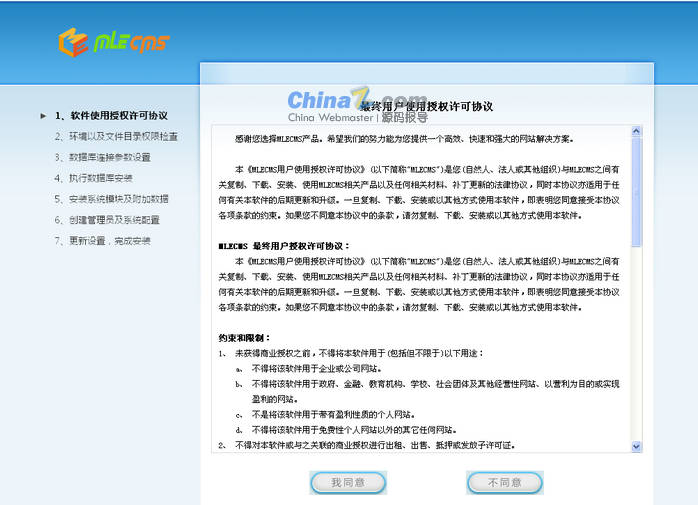Select step 4 执行数据库安装
The width and height of the screenshot is (698, 505).
tap(93, 178)
